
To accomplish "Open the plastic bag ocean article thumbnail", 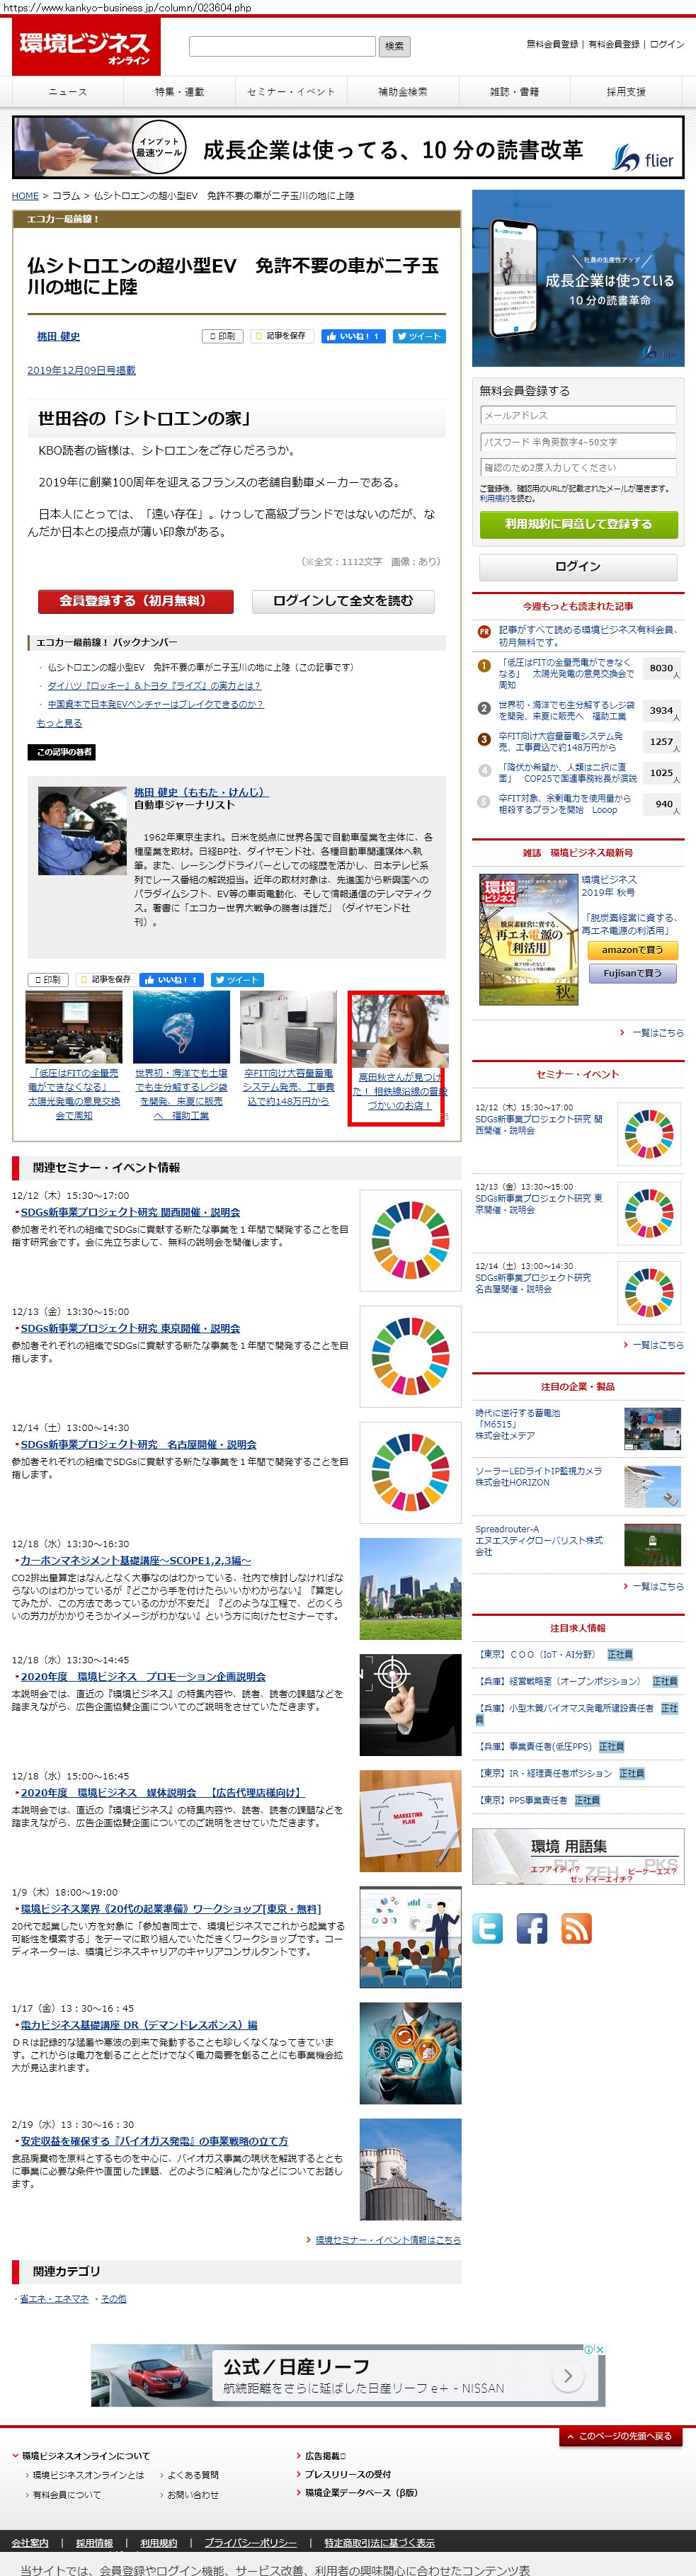I will [181, 1027].
